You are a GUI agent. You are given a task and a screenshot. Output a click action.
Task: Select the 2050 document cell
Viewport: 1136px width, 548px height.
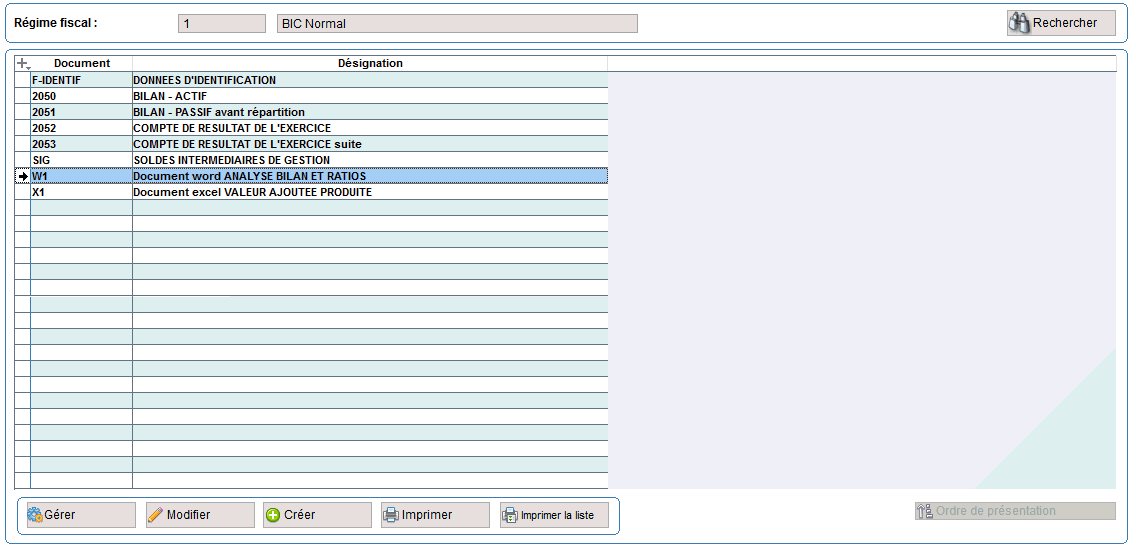[x=81, y=96]
